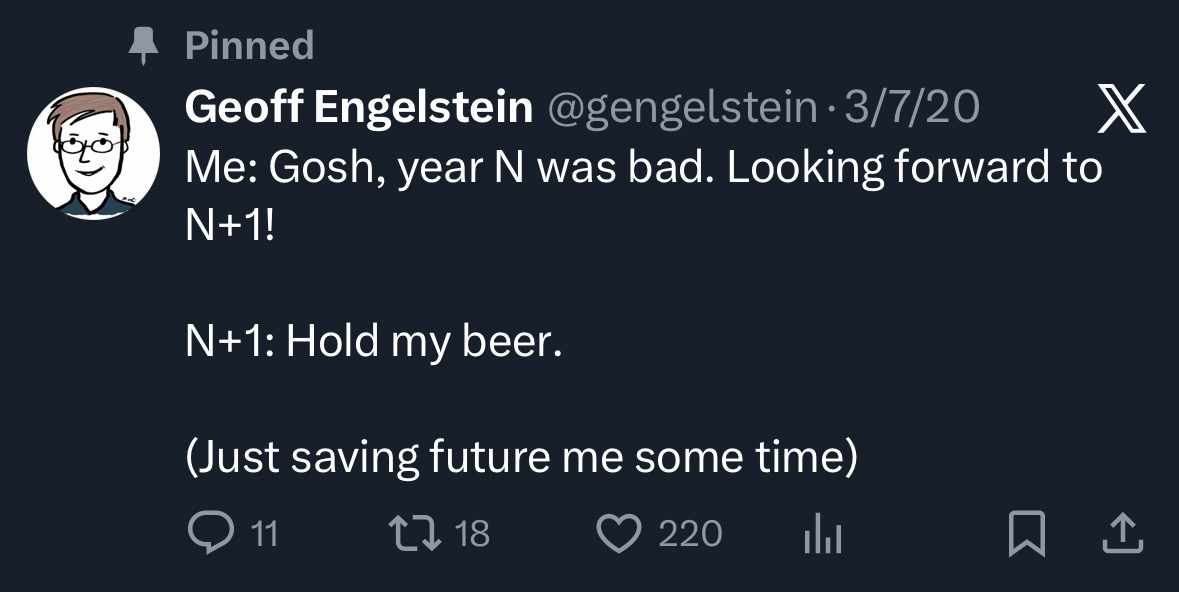
Task: Click the like count 220
Action: [690, 533]
